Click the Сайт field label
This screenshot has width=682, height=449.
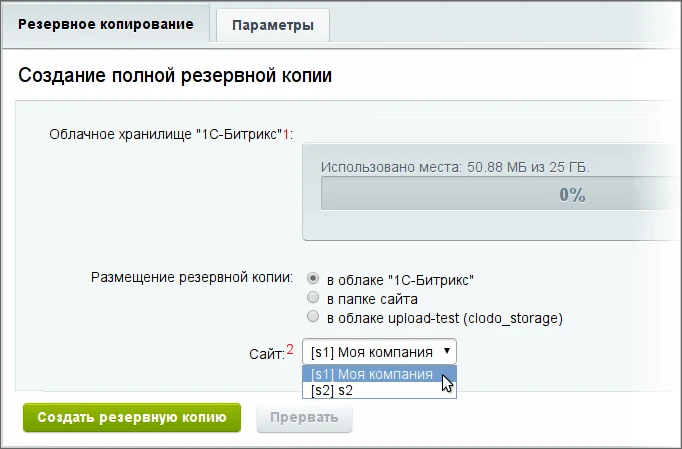point(267,354)
